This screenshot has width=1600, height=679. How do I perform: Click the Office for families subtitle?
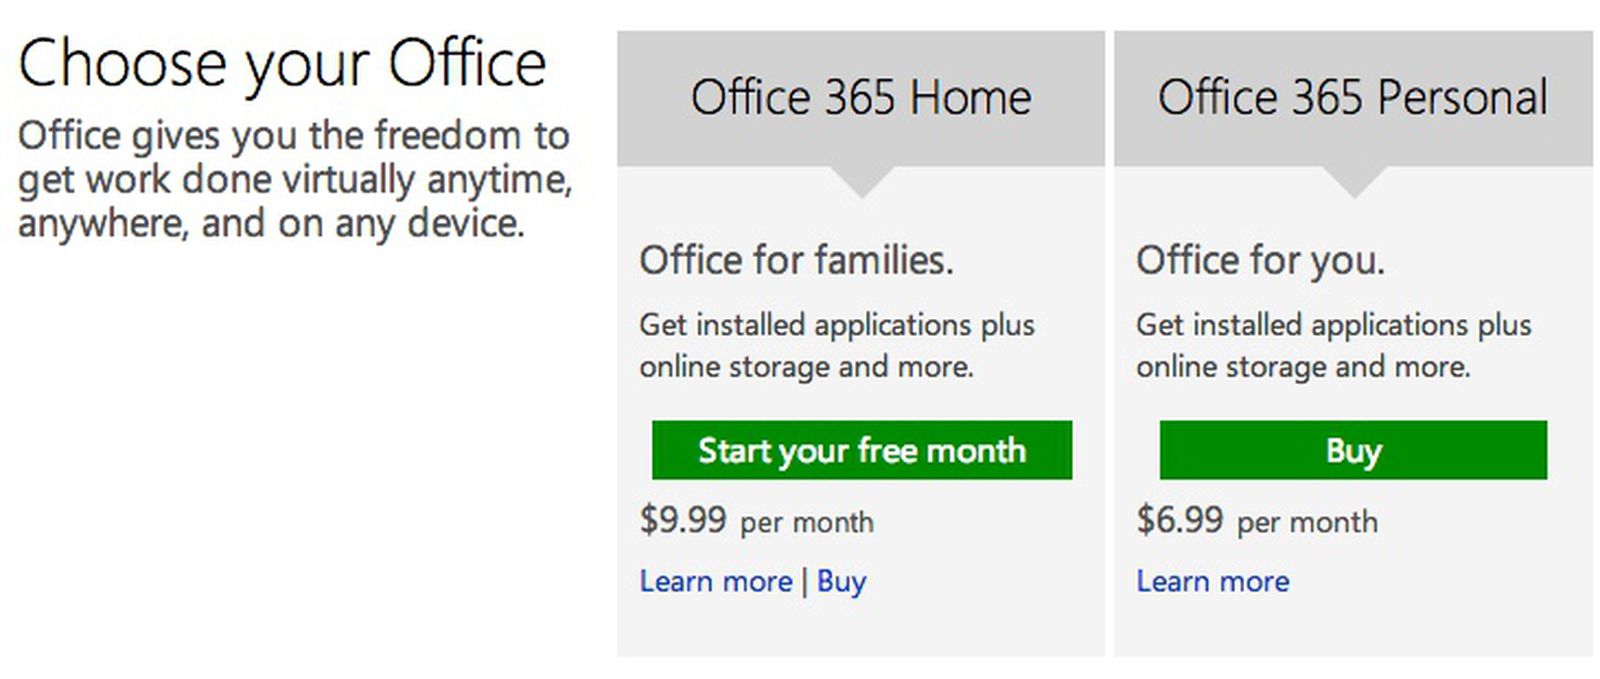[797, 260]
